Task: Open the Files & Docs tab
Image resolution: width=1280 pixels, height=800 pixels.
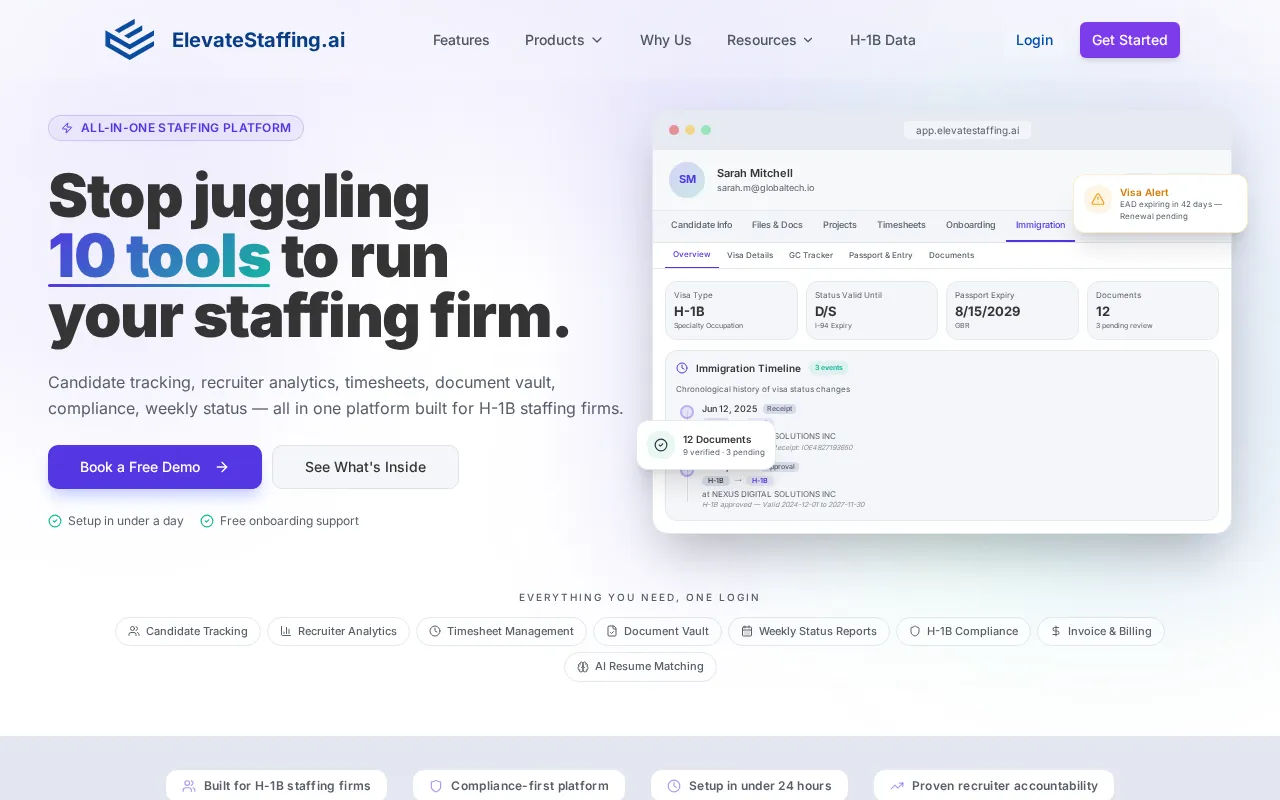Action: [777, 225]
